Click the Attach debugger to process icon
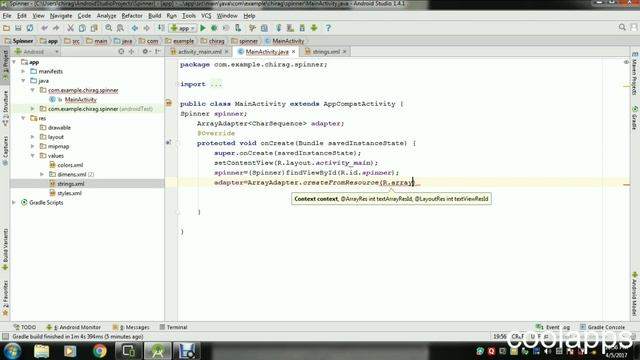 pos(238,28)
